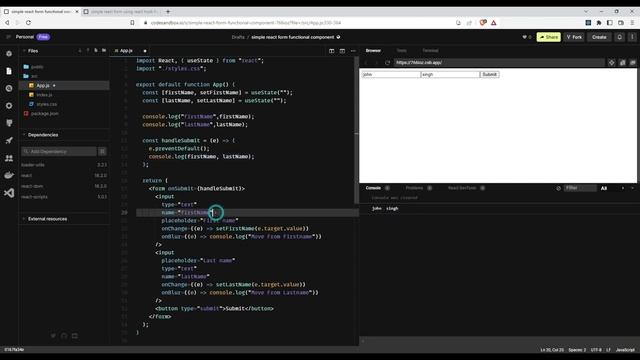640x360 pixels.
Task: Click the Share button
Action: click(549, 37)
